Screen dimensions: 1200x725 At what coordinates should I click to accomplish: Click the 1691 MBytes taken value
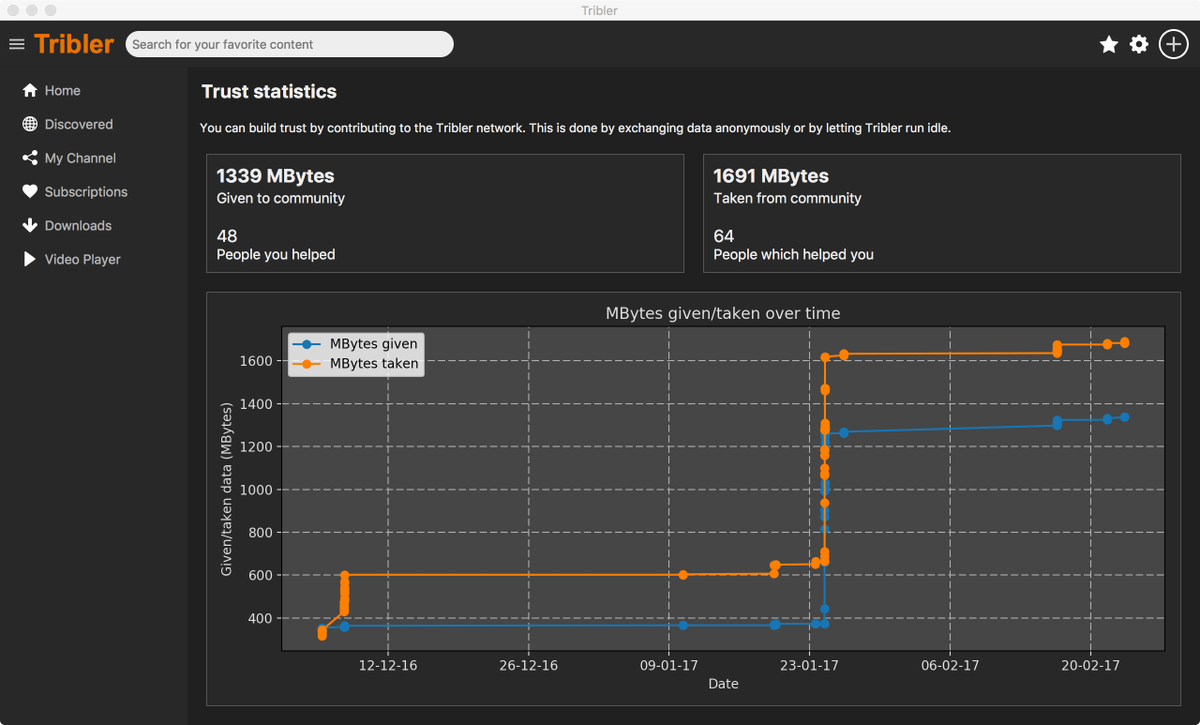tap(771, 176)
